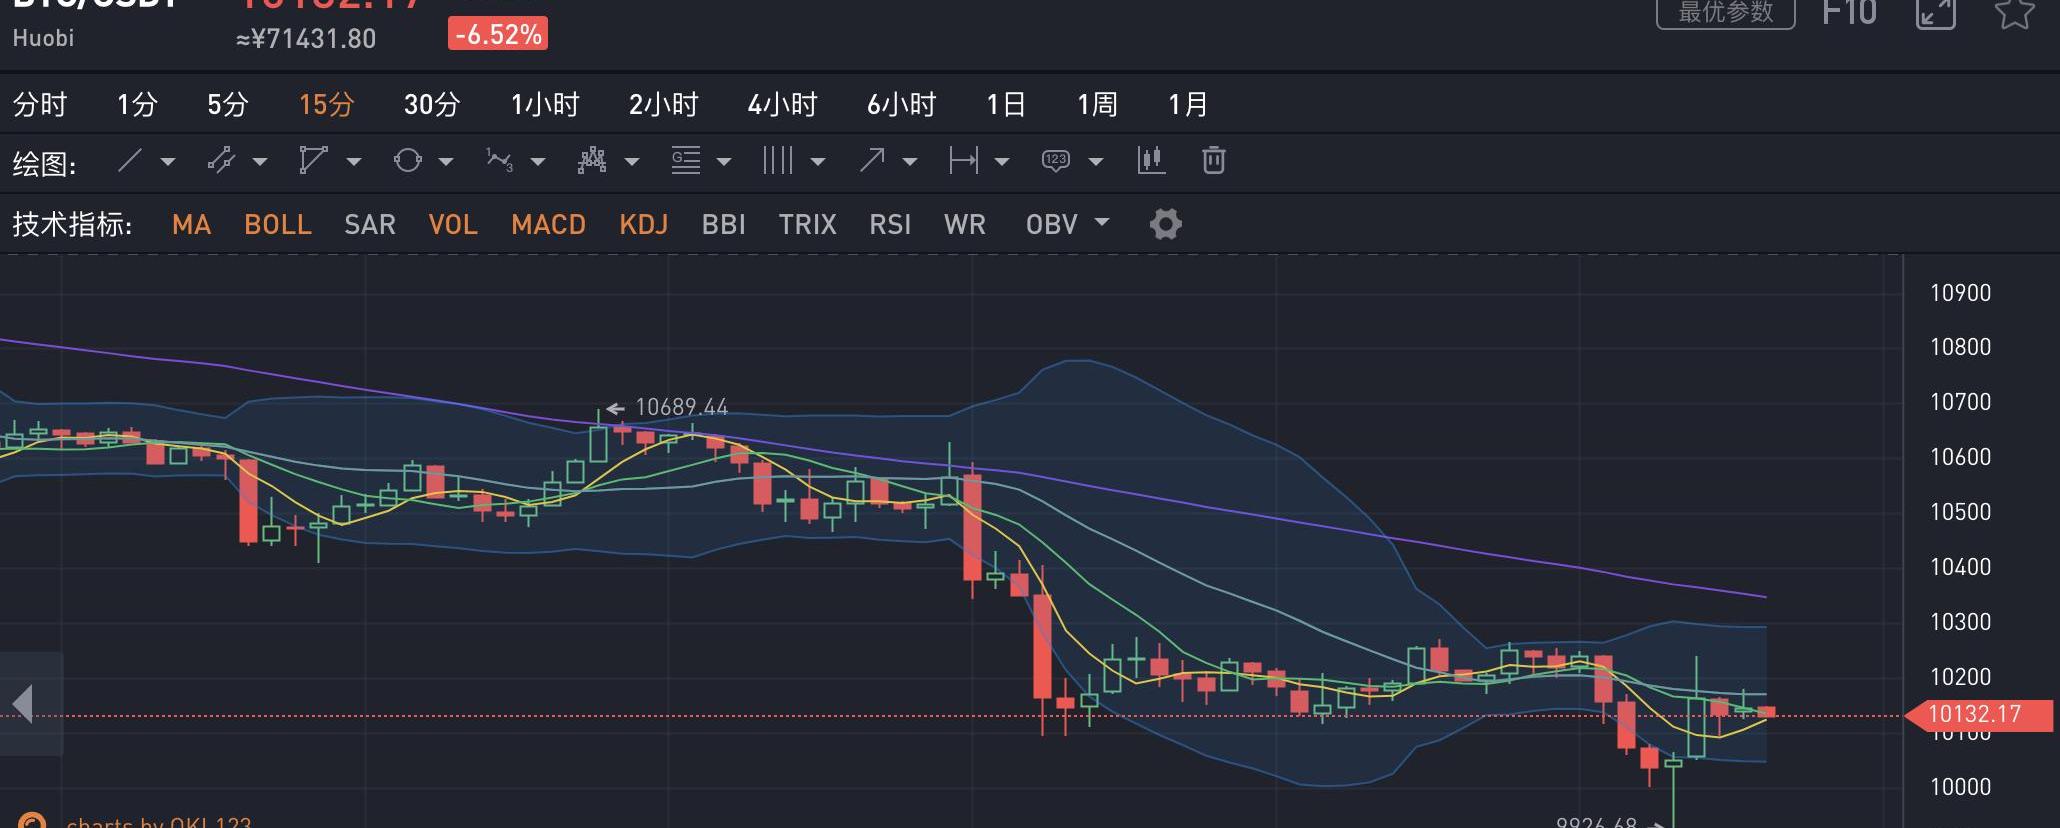Screen dimensions: 2060x828
Task: Enable the SAR indicator
Action: coord(370,224)
